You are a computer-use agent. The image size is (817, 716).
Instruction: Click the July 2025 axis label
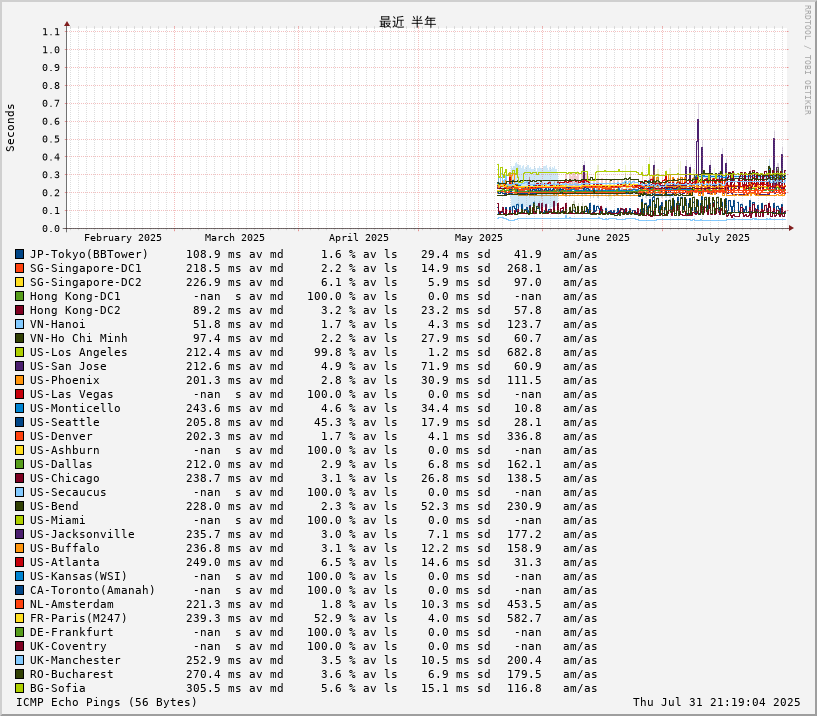pyautogui.click(x=722, y=238)
